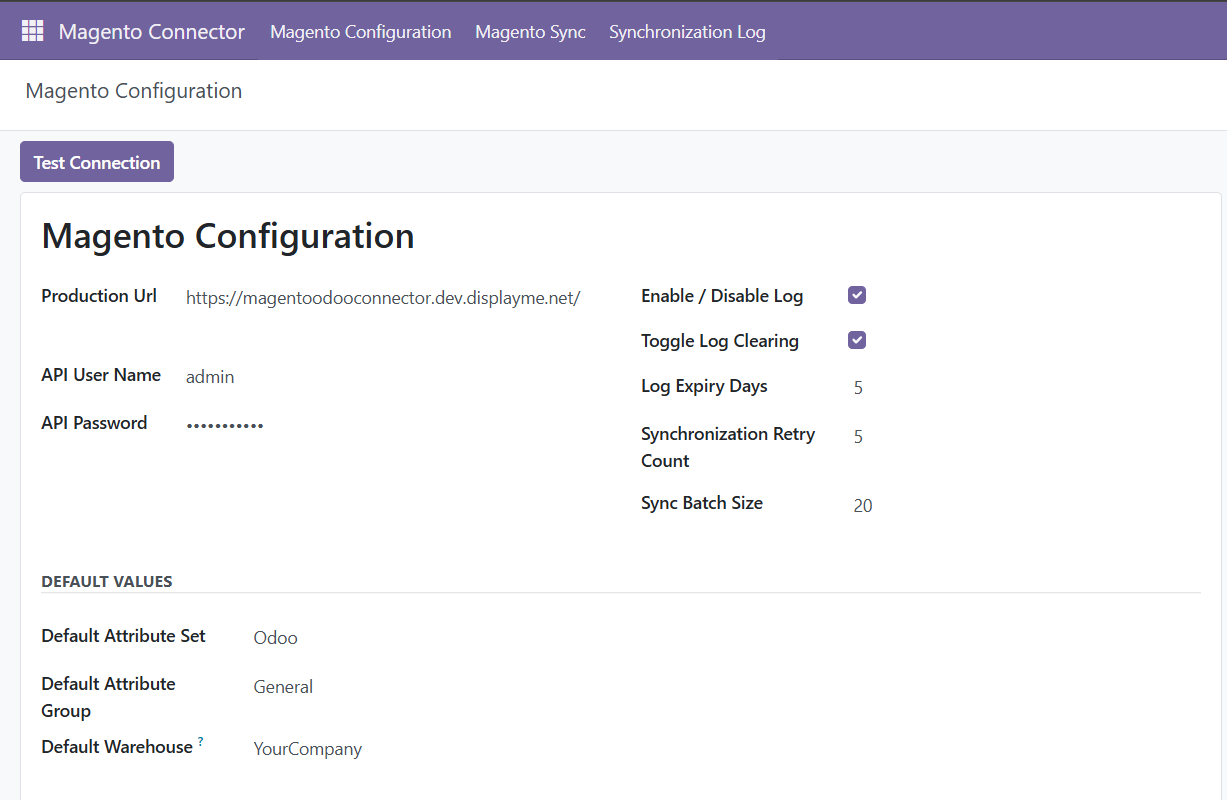Click the Enable / Disable Log label

coord(722,296)
